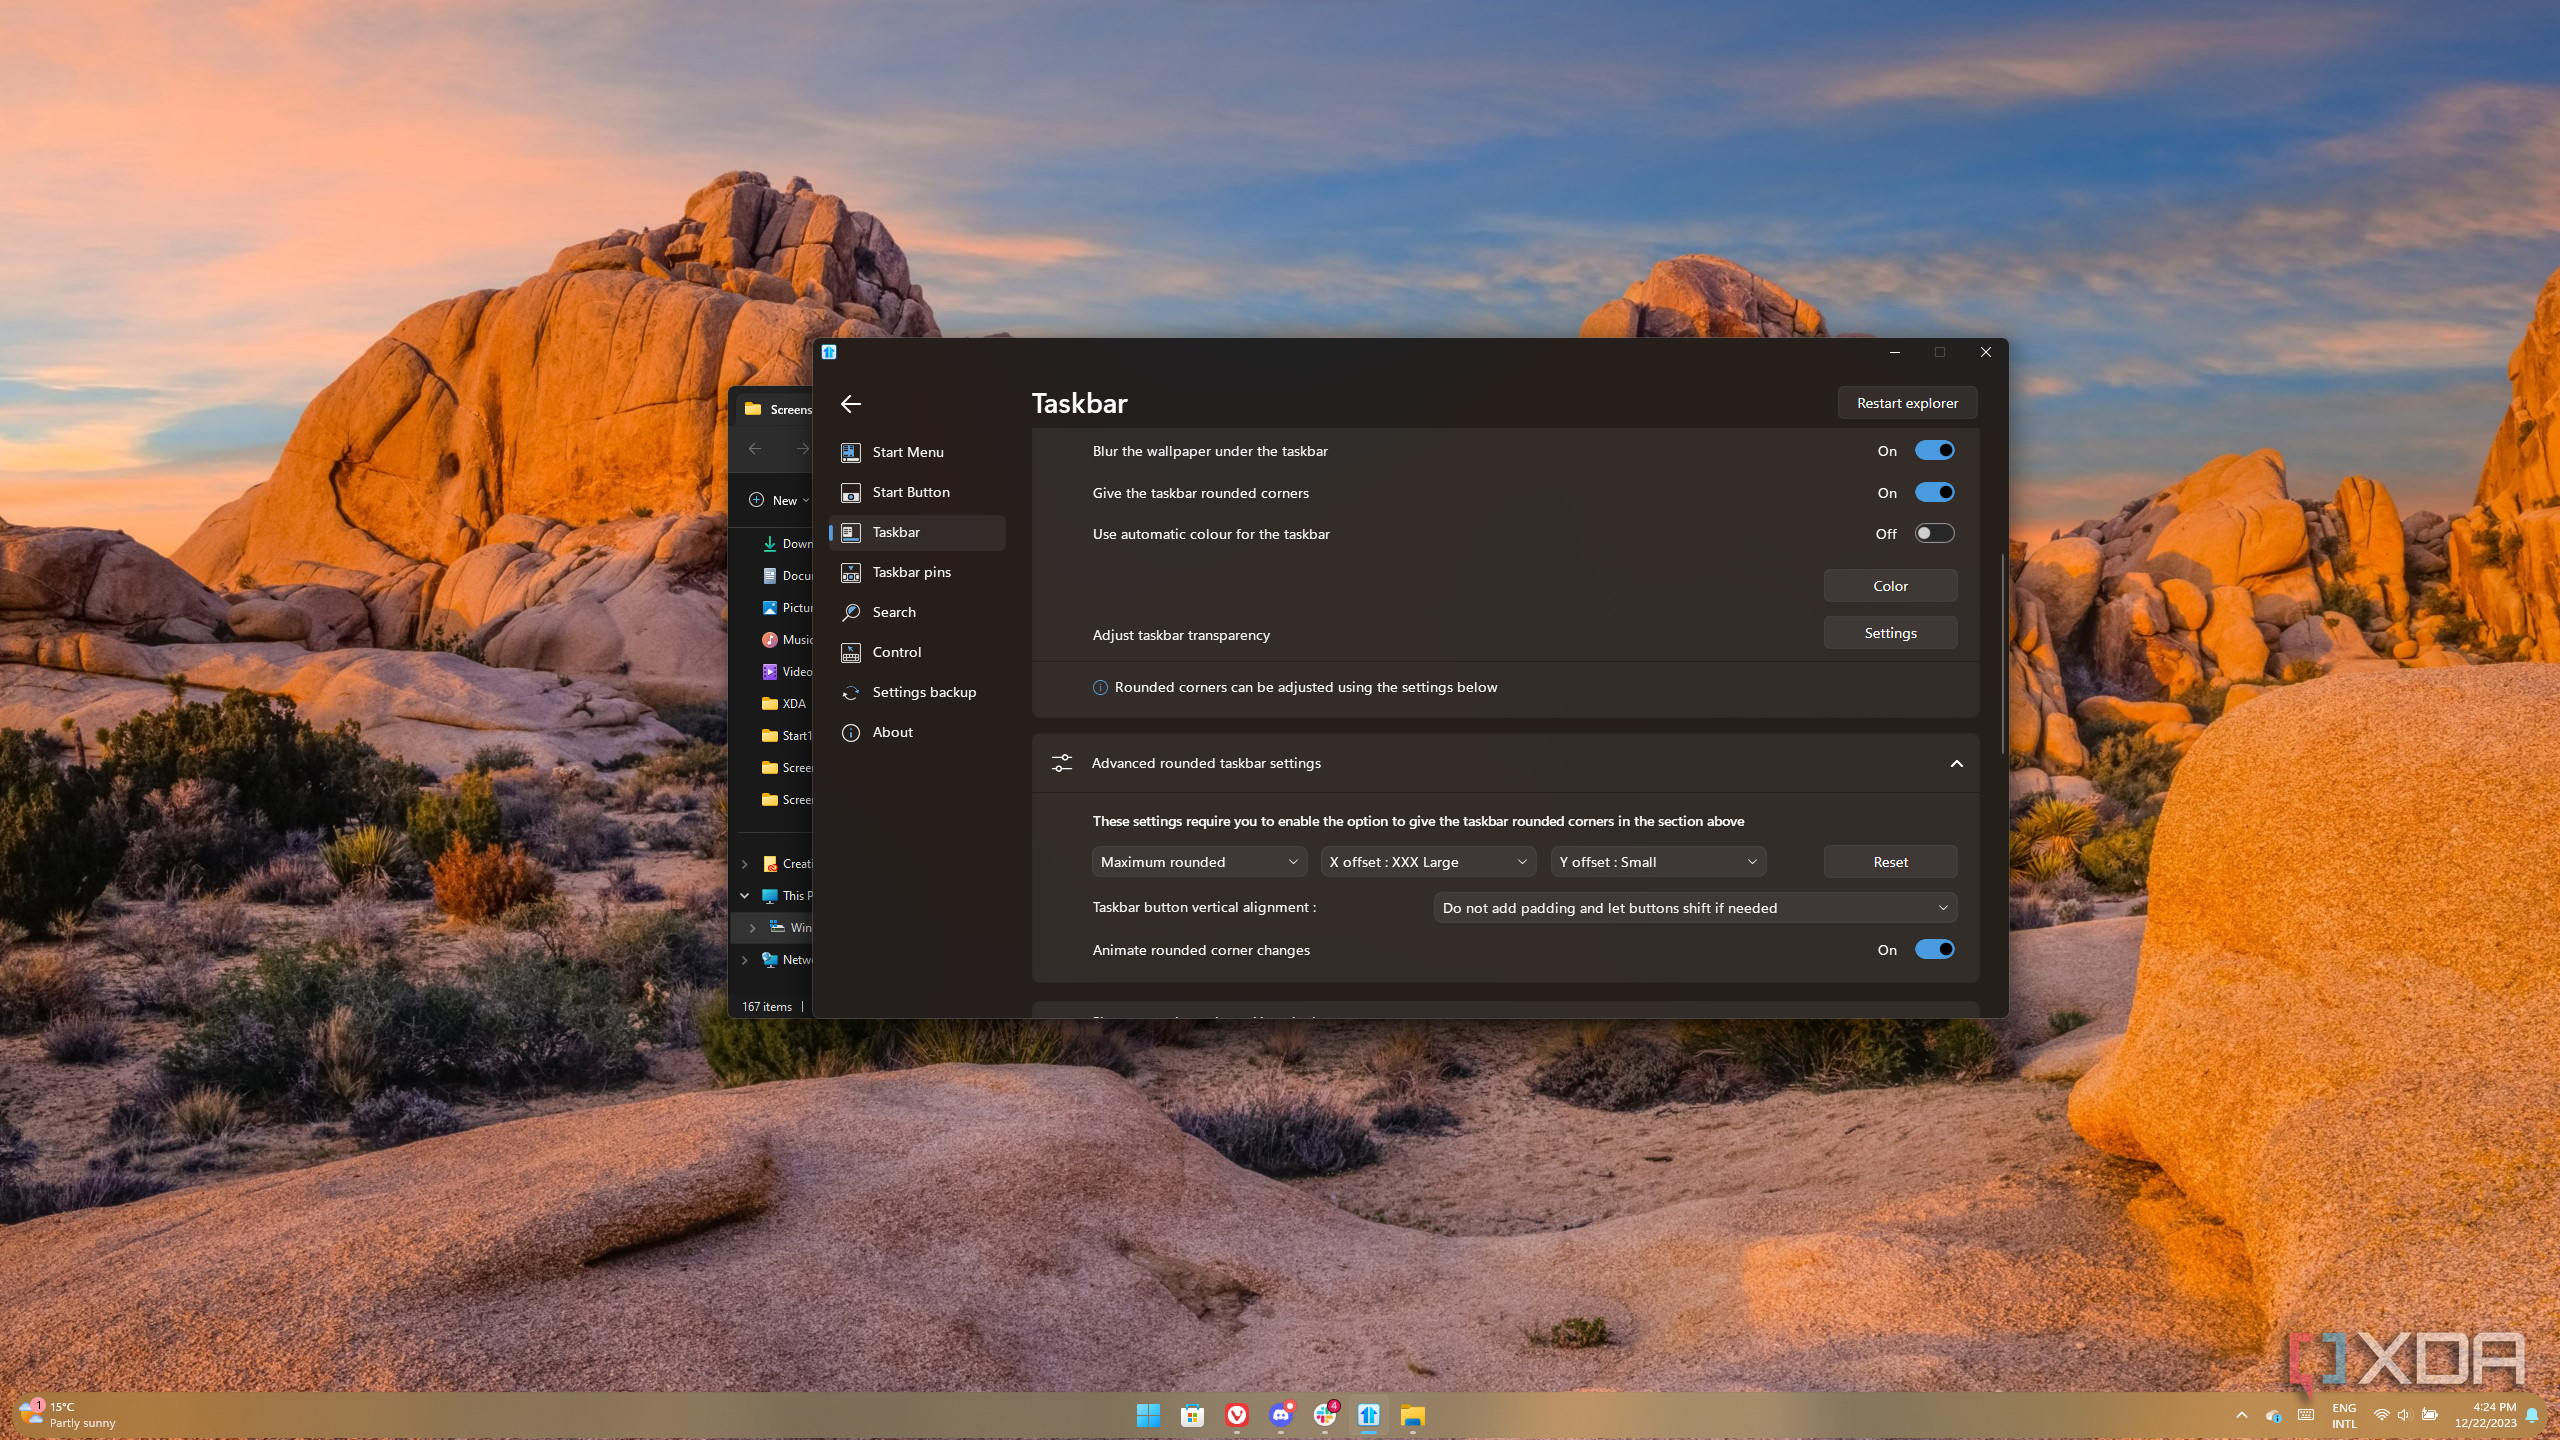Click the advanced settings sliders icon
The height and width of the screenshot is (1440, 2560).
coord(1062,763)
